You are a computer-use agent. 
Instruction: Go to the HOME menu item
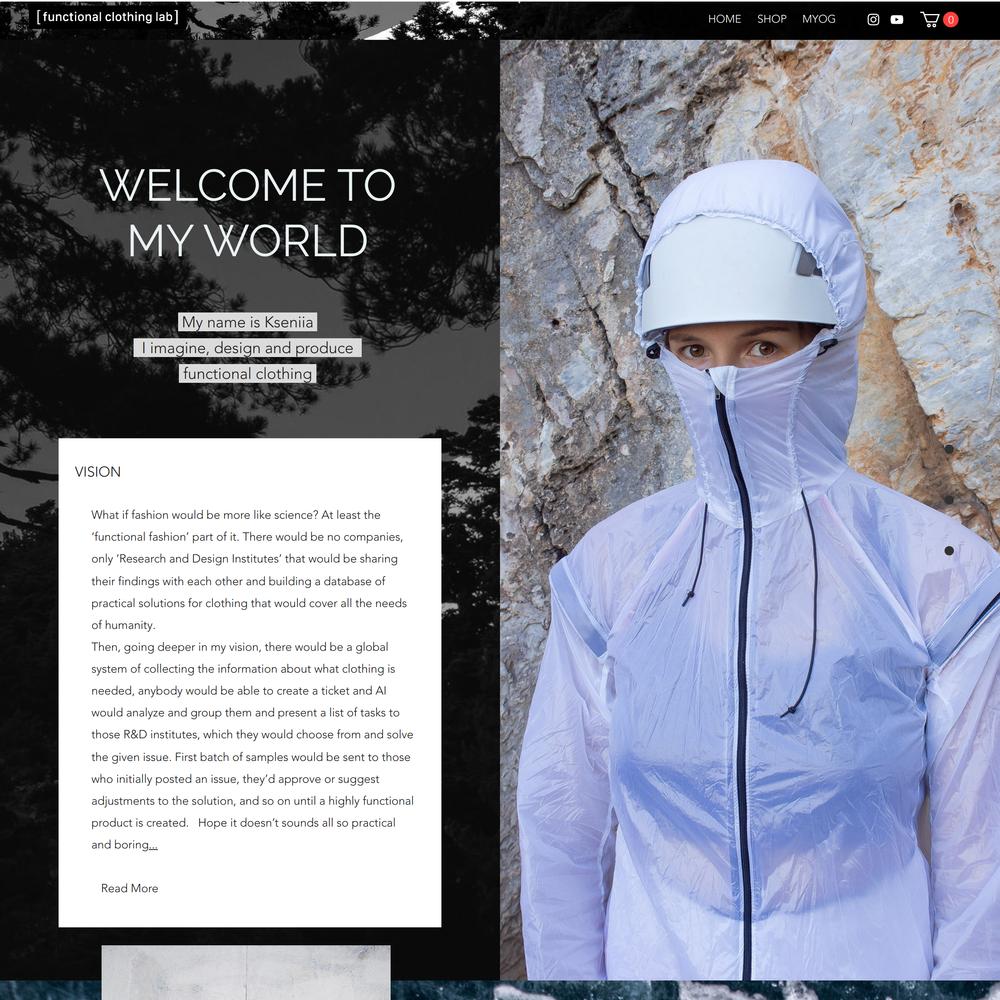tap(724, 19)
